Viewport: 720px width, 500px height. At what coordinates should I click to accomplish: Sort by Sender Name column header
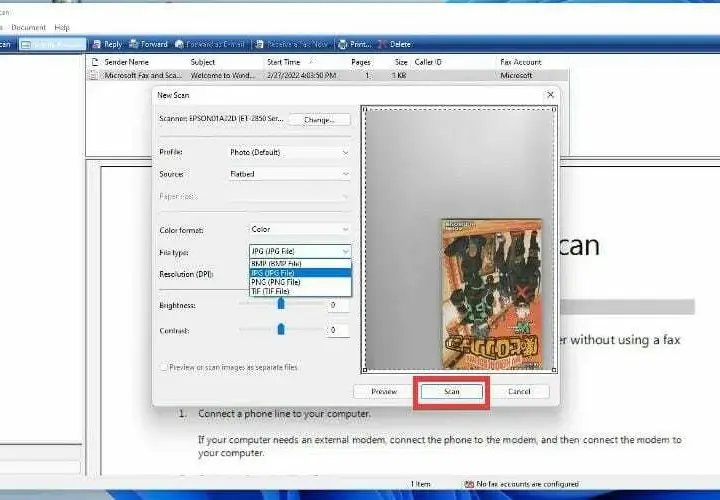pyautogui.click(x=126, y=62)
